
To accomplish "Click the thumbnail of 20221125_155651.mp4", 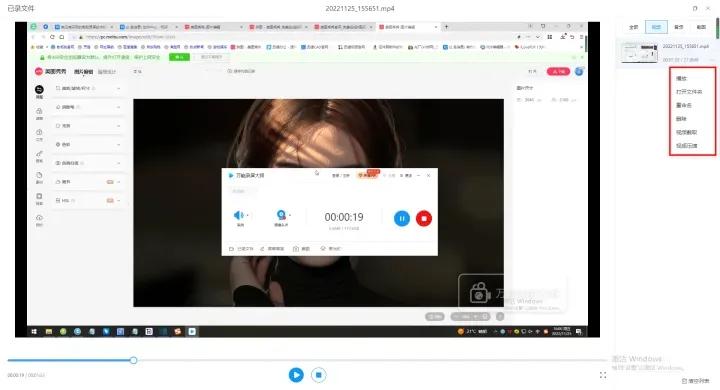I will point(639,52).
